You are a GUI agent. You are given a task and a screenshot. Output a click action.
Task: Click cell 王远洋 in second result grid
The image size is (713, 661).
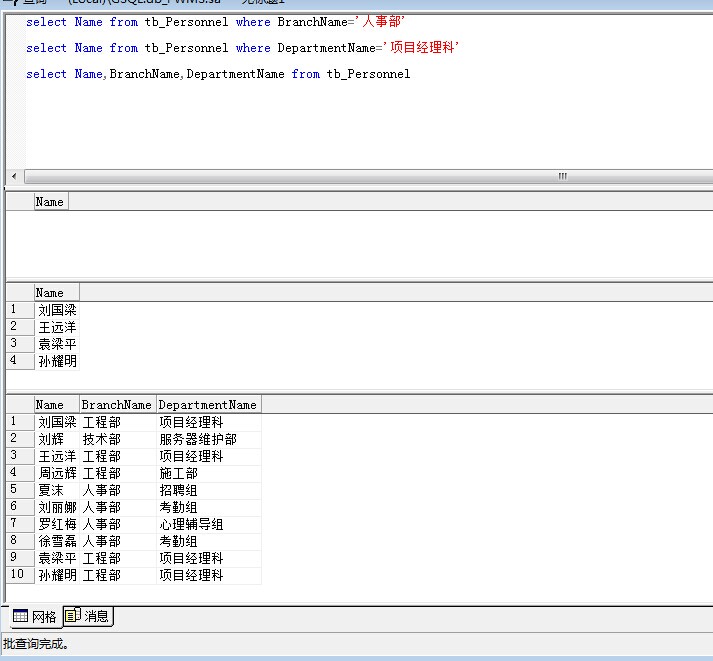tap(57, 327)
